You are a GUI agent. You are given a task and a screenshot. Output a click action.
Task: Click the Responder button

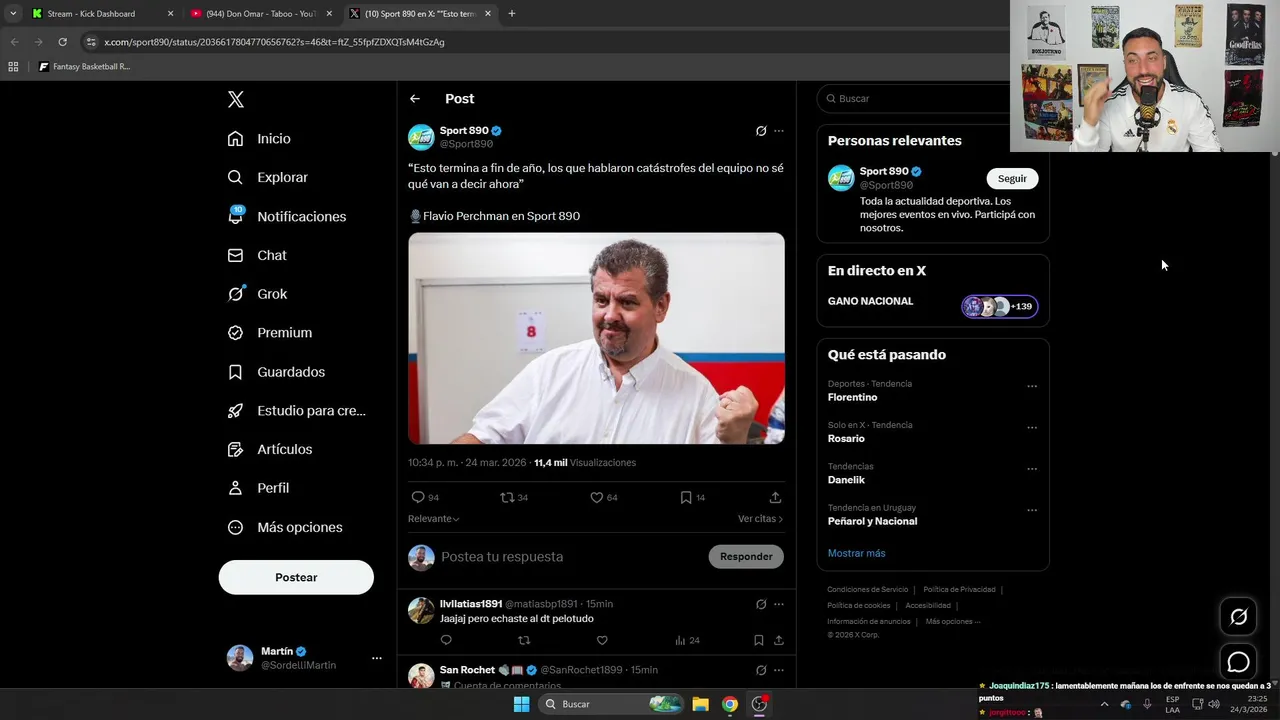click(x=746, y=557)
